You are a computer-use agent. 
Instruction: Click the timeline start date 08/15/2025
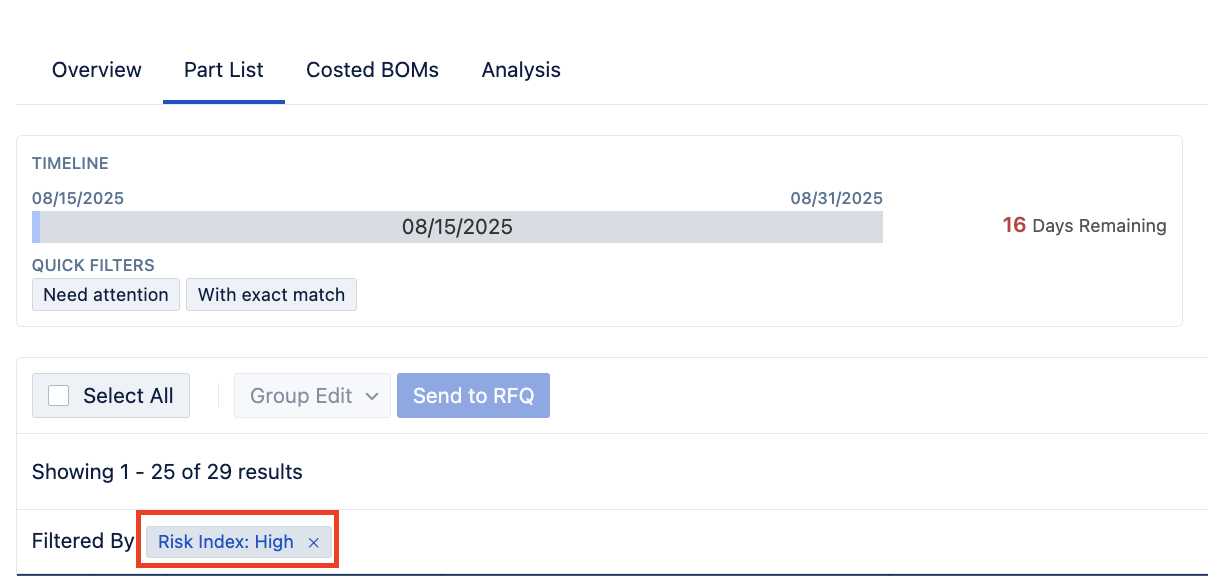click(x=78, y=198)
